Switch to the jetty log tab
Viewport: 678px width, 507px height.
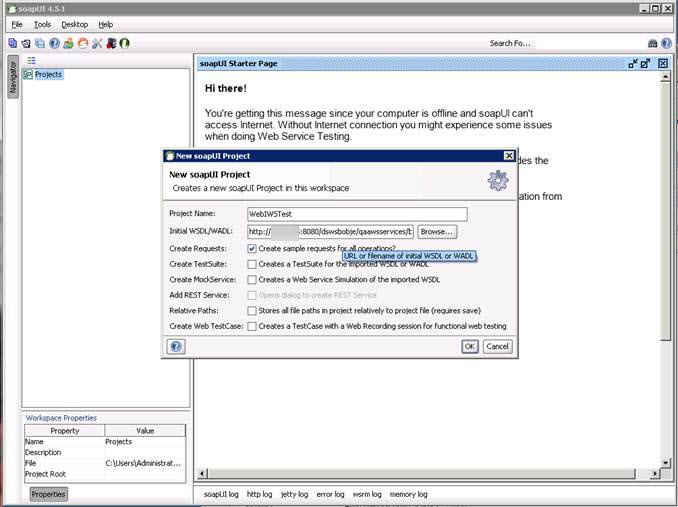294,494
